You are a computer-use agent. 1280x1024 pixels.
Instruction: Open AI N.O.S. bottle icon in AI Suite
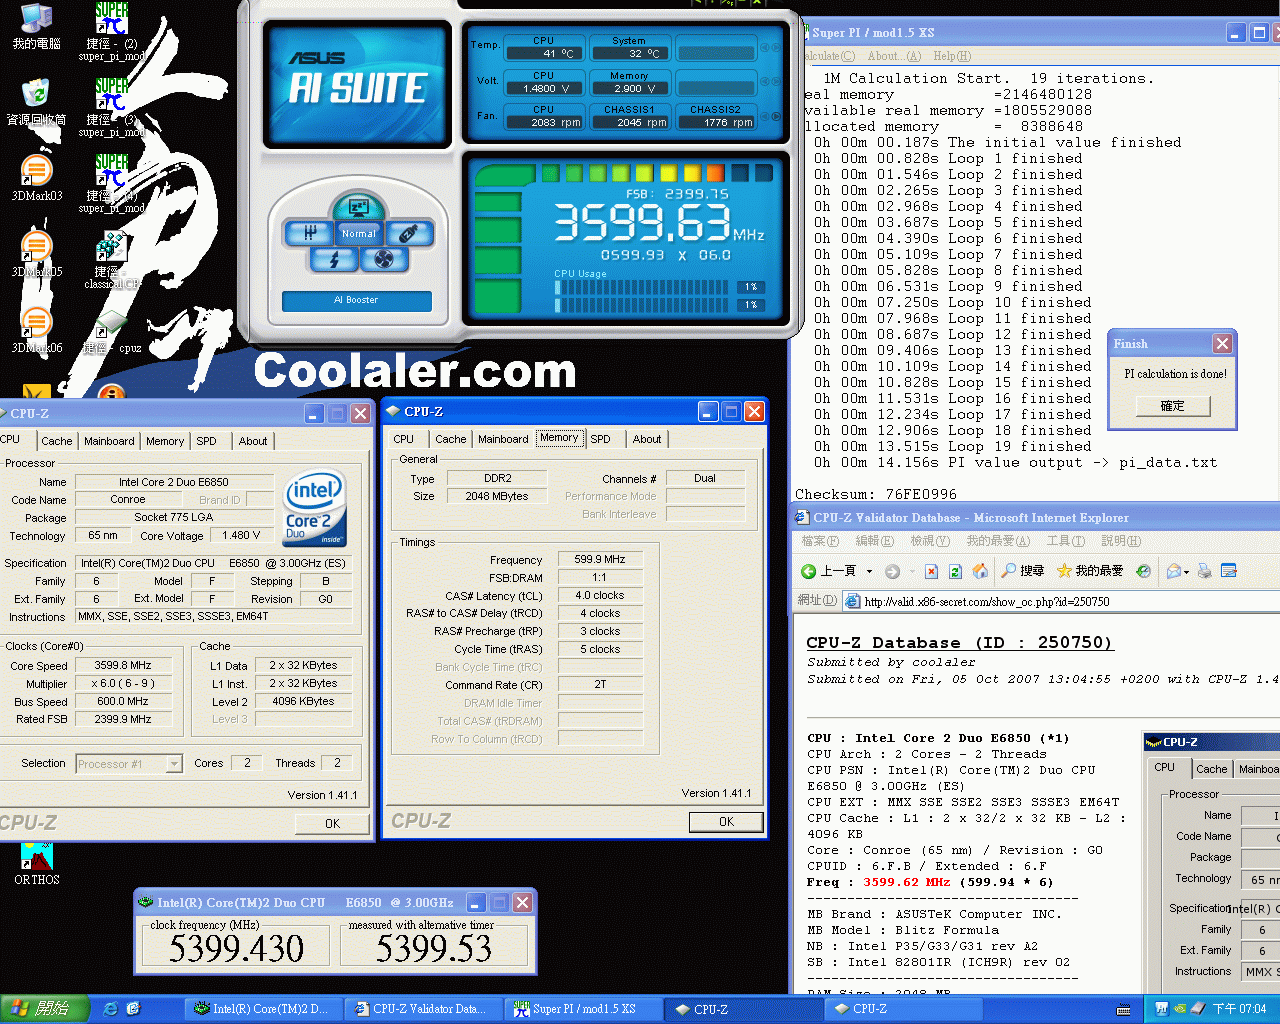[409, 233]
